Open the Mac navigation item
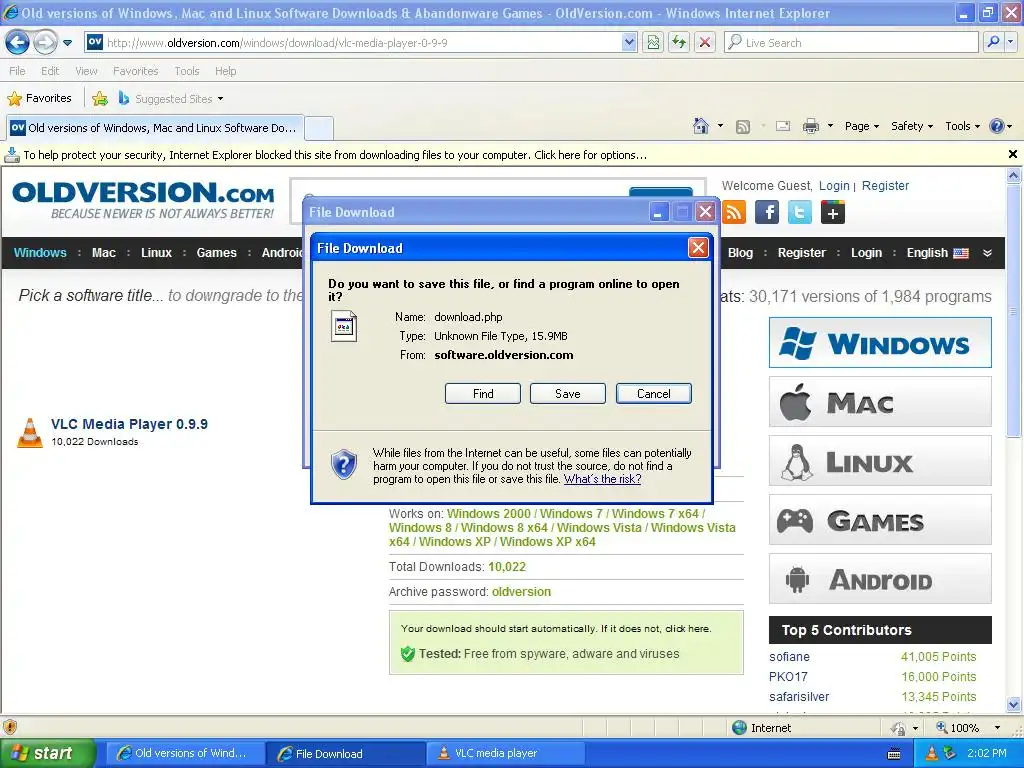1024x768 pixels. tap(103, 253)
